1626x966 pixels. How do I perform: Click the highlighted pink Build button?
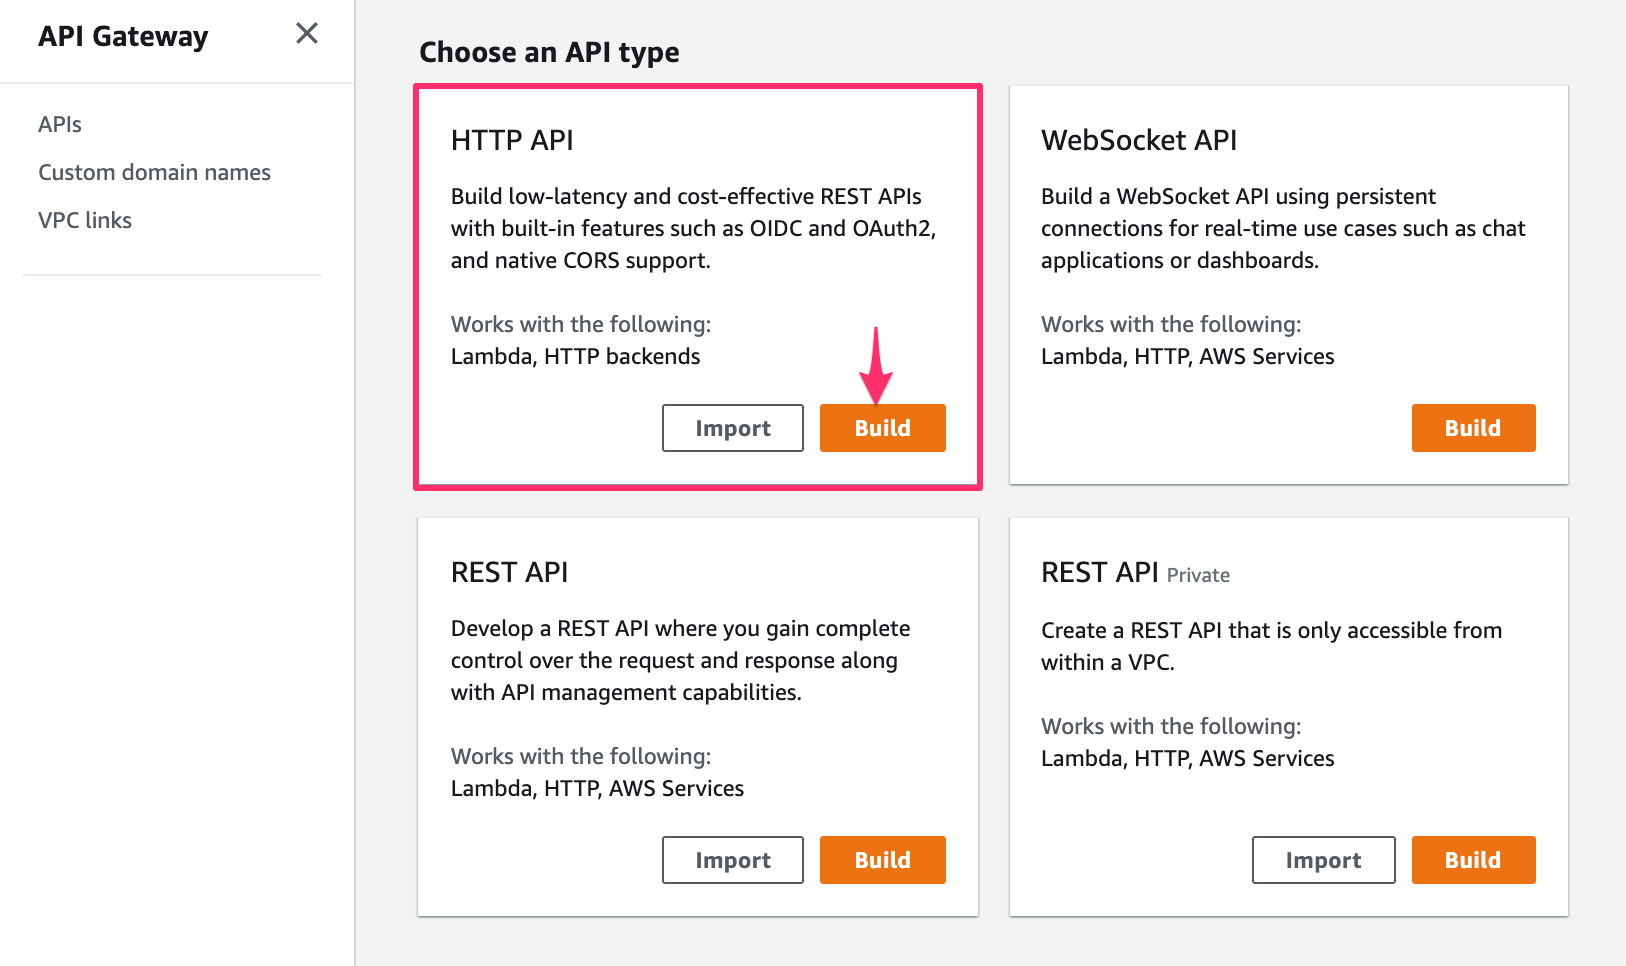(x=882, y=427)
